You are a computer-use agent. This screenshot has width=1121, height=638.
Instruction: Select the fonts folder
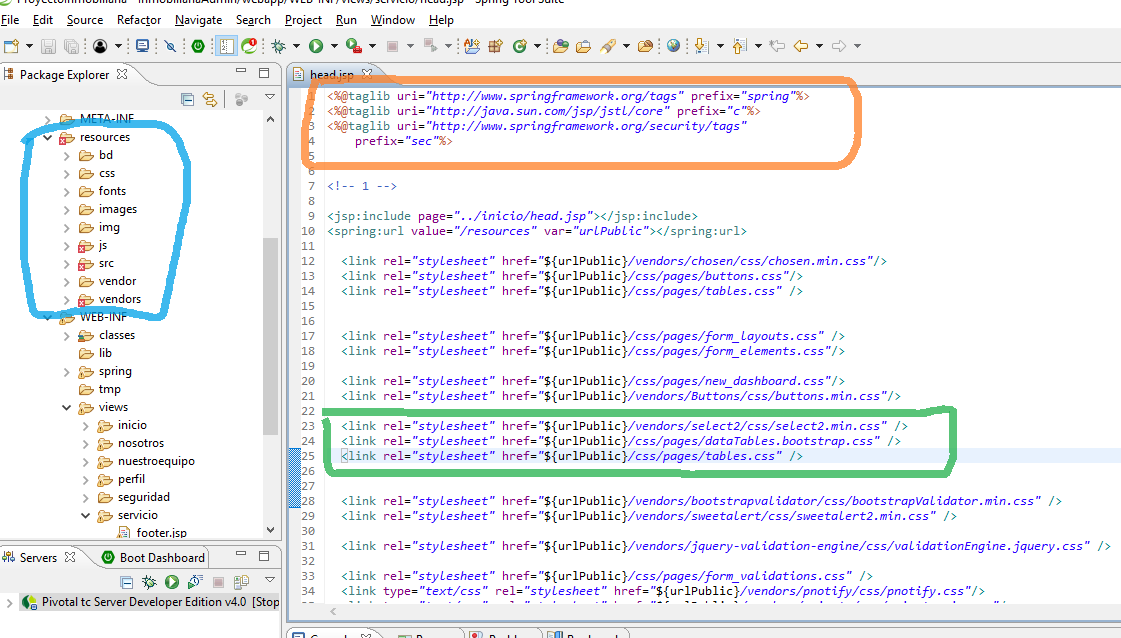tap(112, 191)
